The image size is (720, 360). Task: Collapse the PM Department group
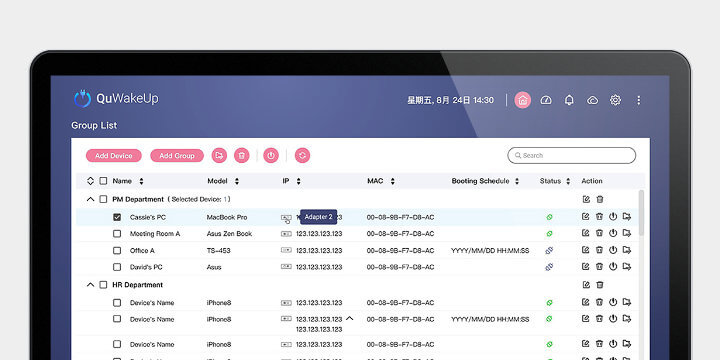click(90, 199)
